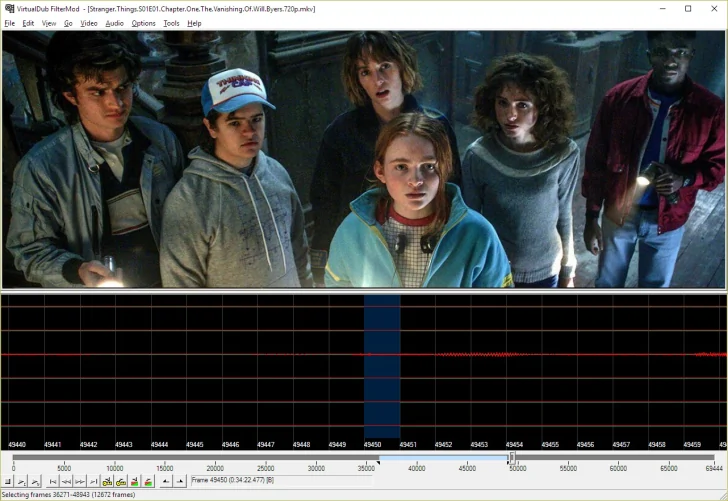Open the Video menu
This screenshot has width=728, height=501.
[x=89, y=23]
